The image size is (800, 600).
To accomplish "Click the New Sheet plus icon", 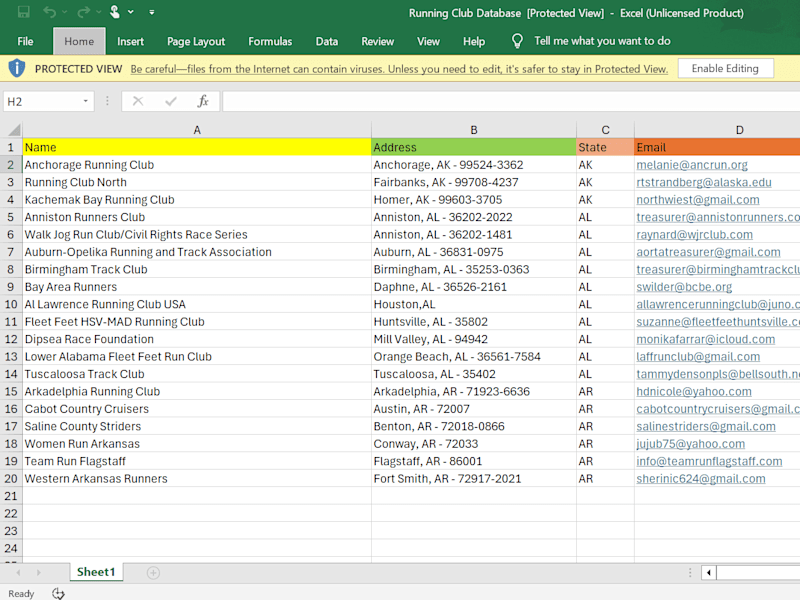I will point(153,572).
